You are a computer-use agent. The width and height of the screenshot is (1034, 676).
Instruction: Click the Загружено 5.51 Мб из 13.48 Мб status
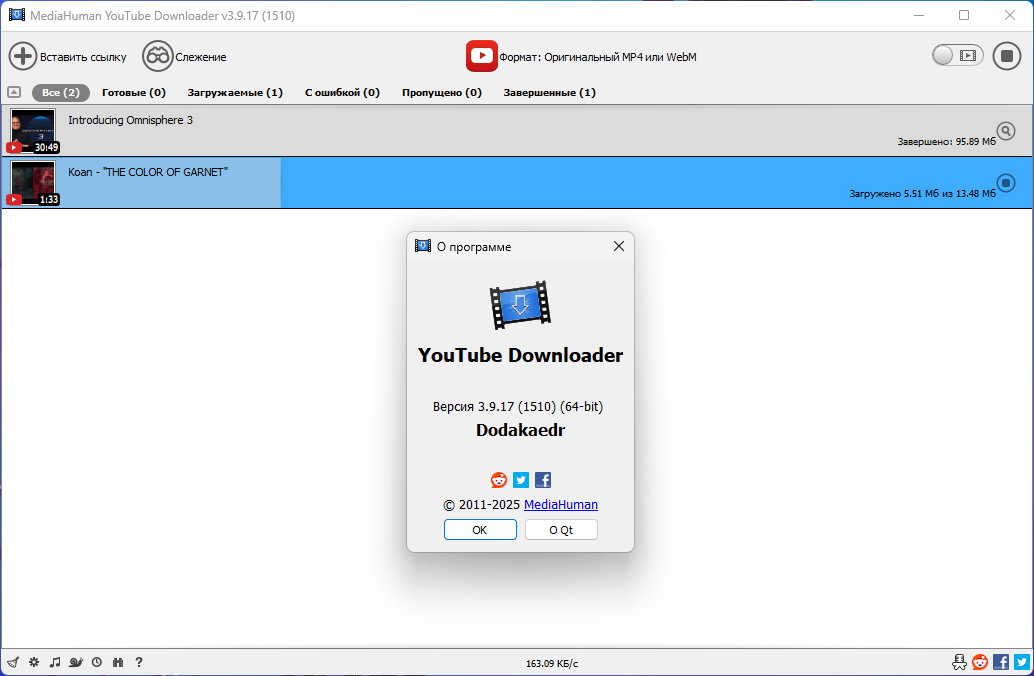923,194
